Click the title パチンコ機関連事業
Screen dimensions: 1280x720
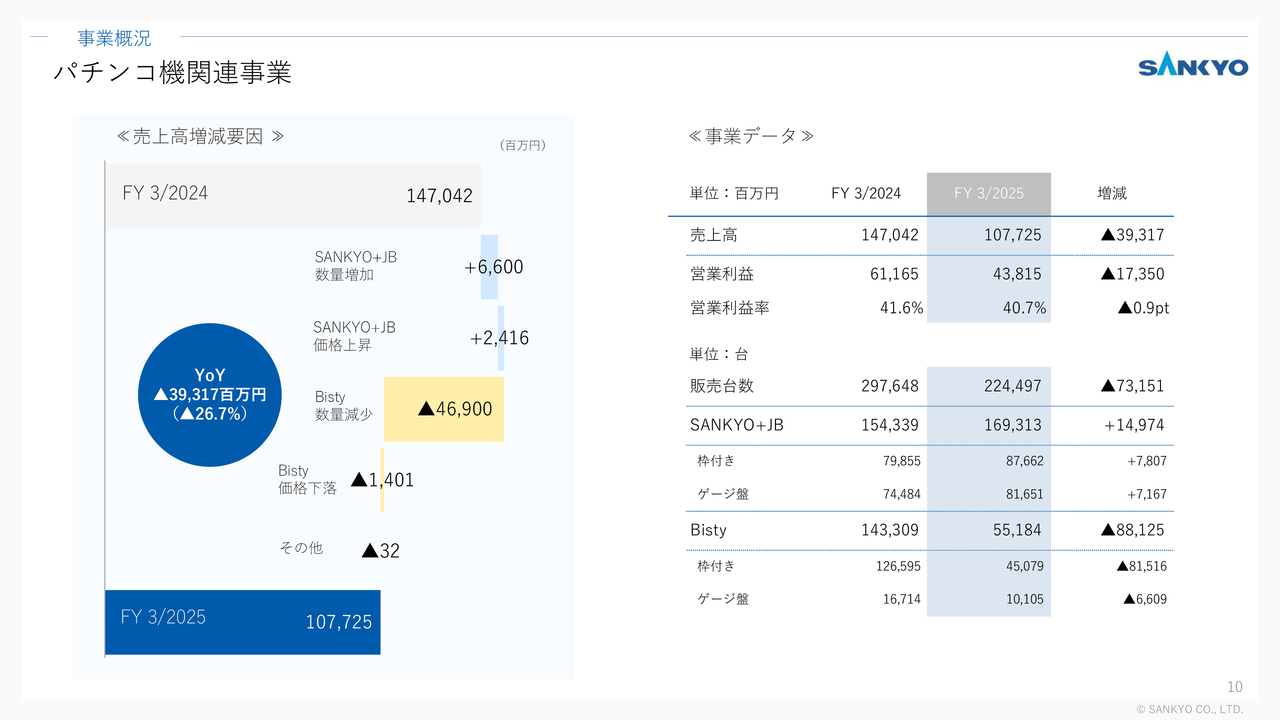[x=172, y=73]
